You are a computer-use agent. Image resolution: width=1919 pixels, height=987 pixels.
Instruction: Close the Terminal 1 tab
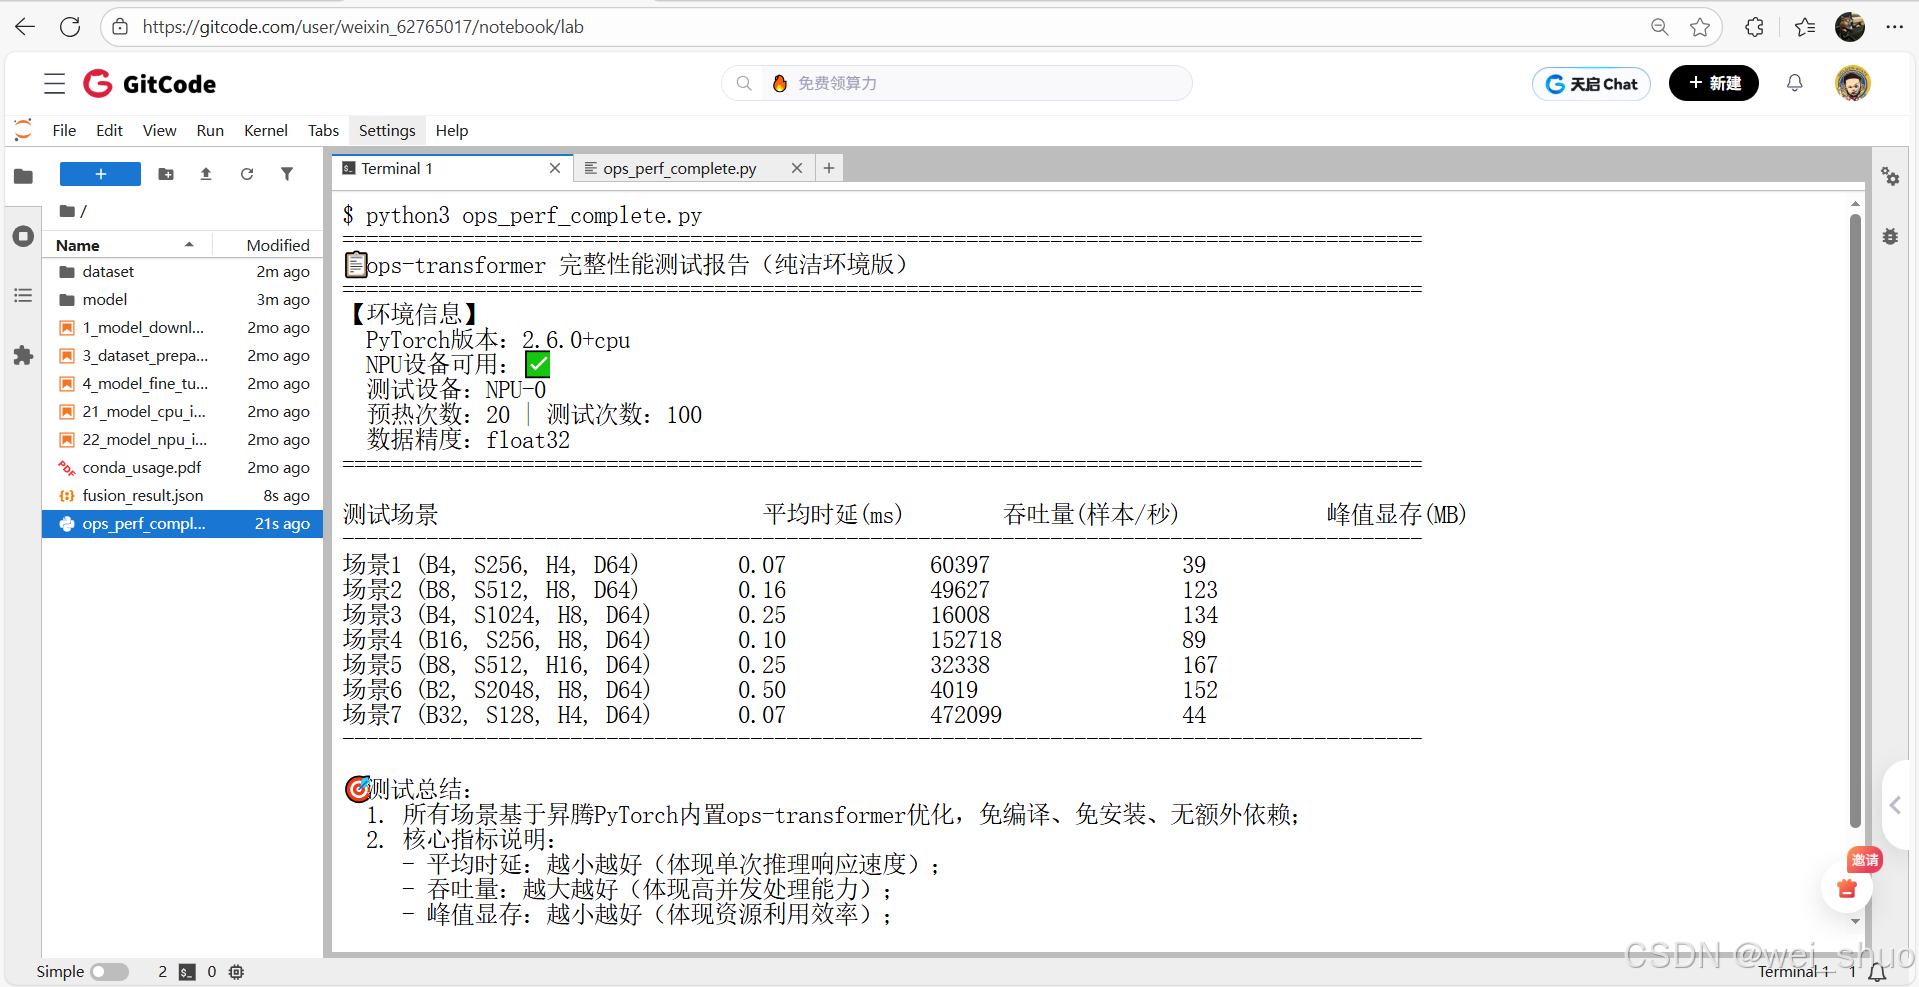pos(555,168)
